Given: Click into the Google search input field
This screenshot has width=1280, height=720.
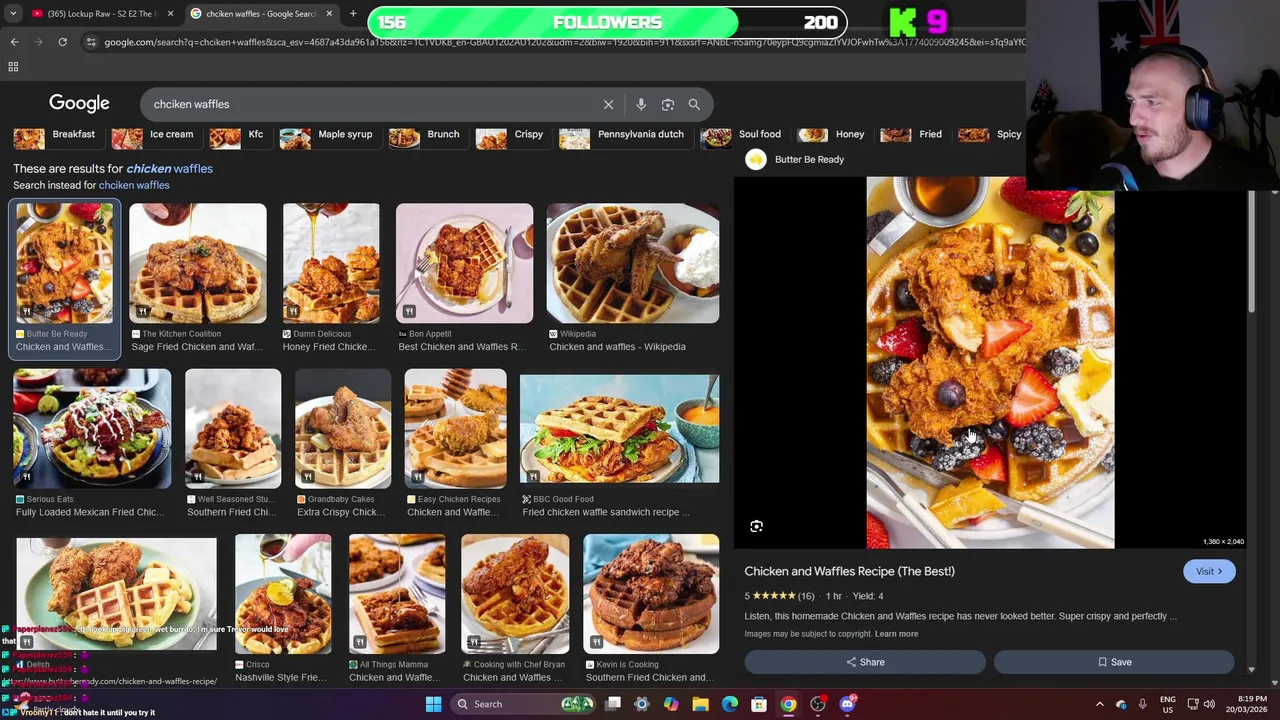Looking at the screenshot, I should tap(370, 104).
